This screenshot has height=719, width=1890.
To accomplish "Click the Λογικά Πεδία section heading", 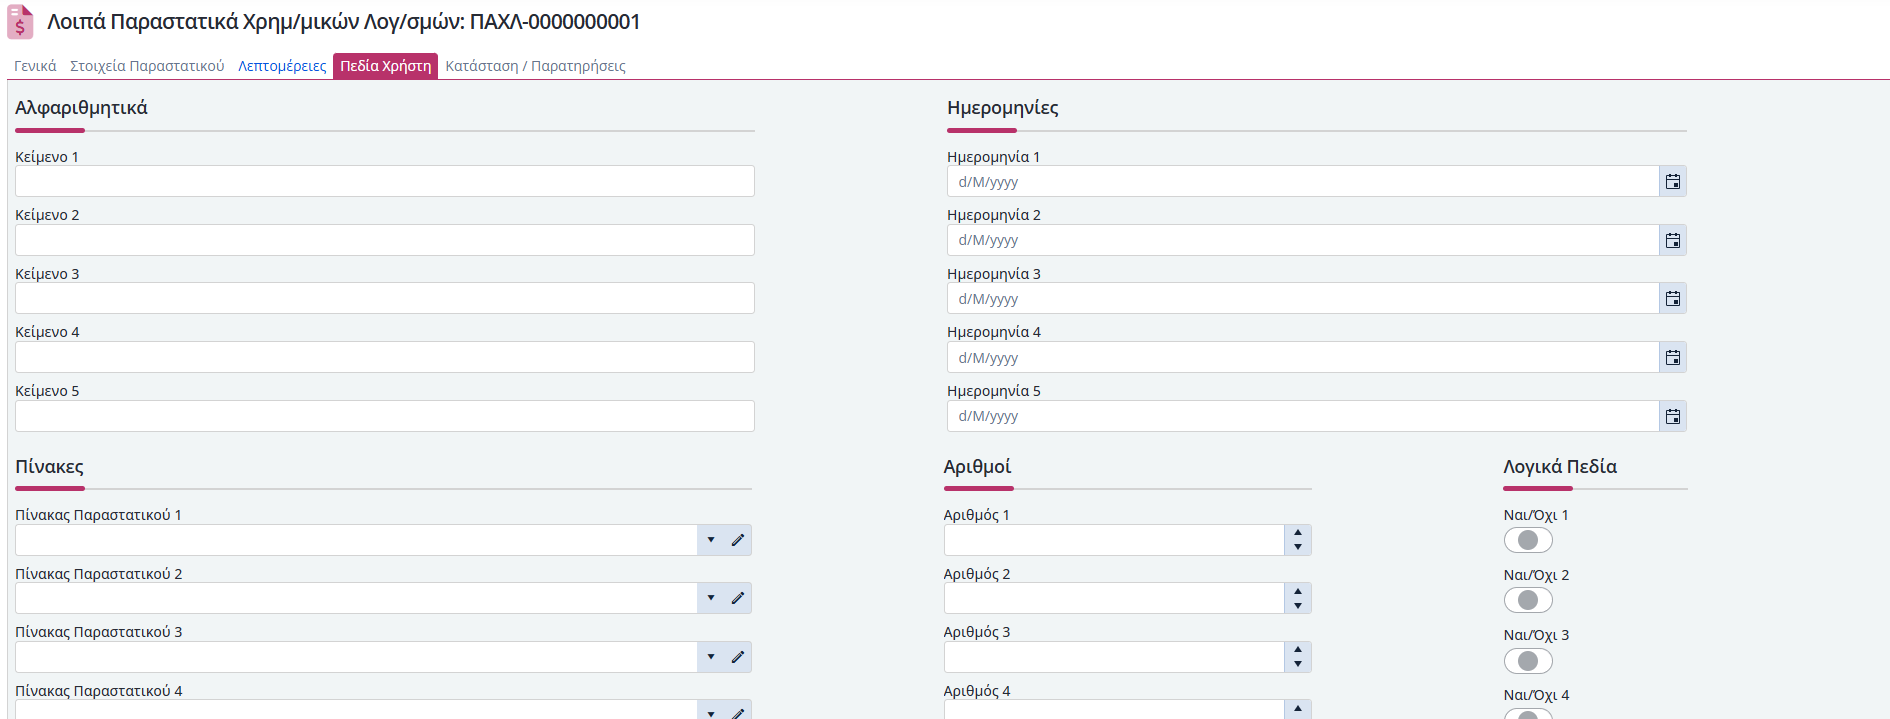I will [1560, 467].
